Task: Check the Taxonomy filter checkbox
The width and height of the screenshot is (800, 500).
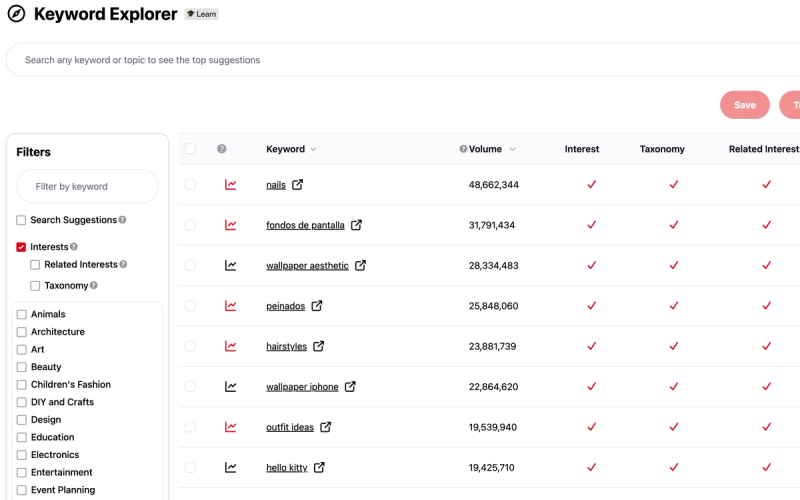Action: pos(35,286)
